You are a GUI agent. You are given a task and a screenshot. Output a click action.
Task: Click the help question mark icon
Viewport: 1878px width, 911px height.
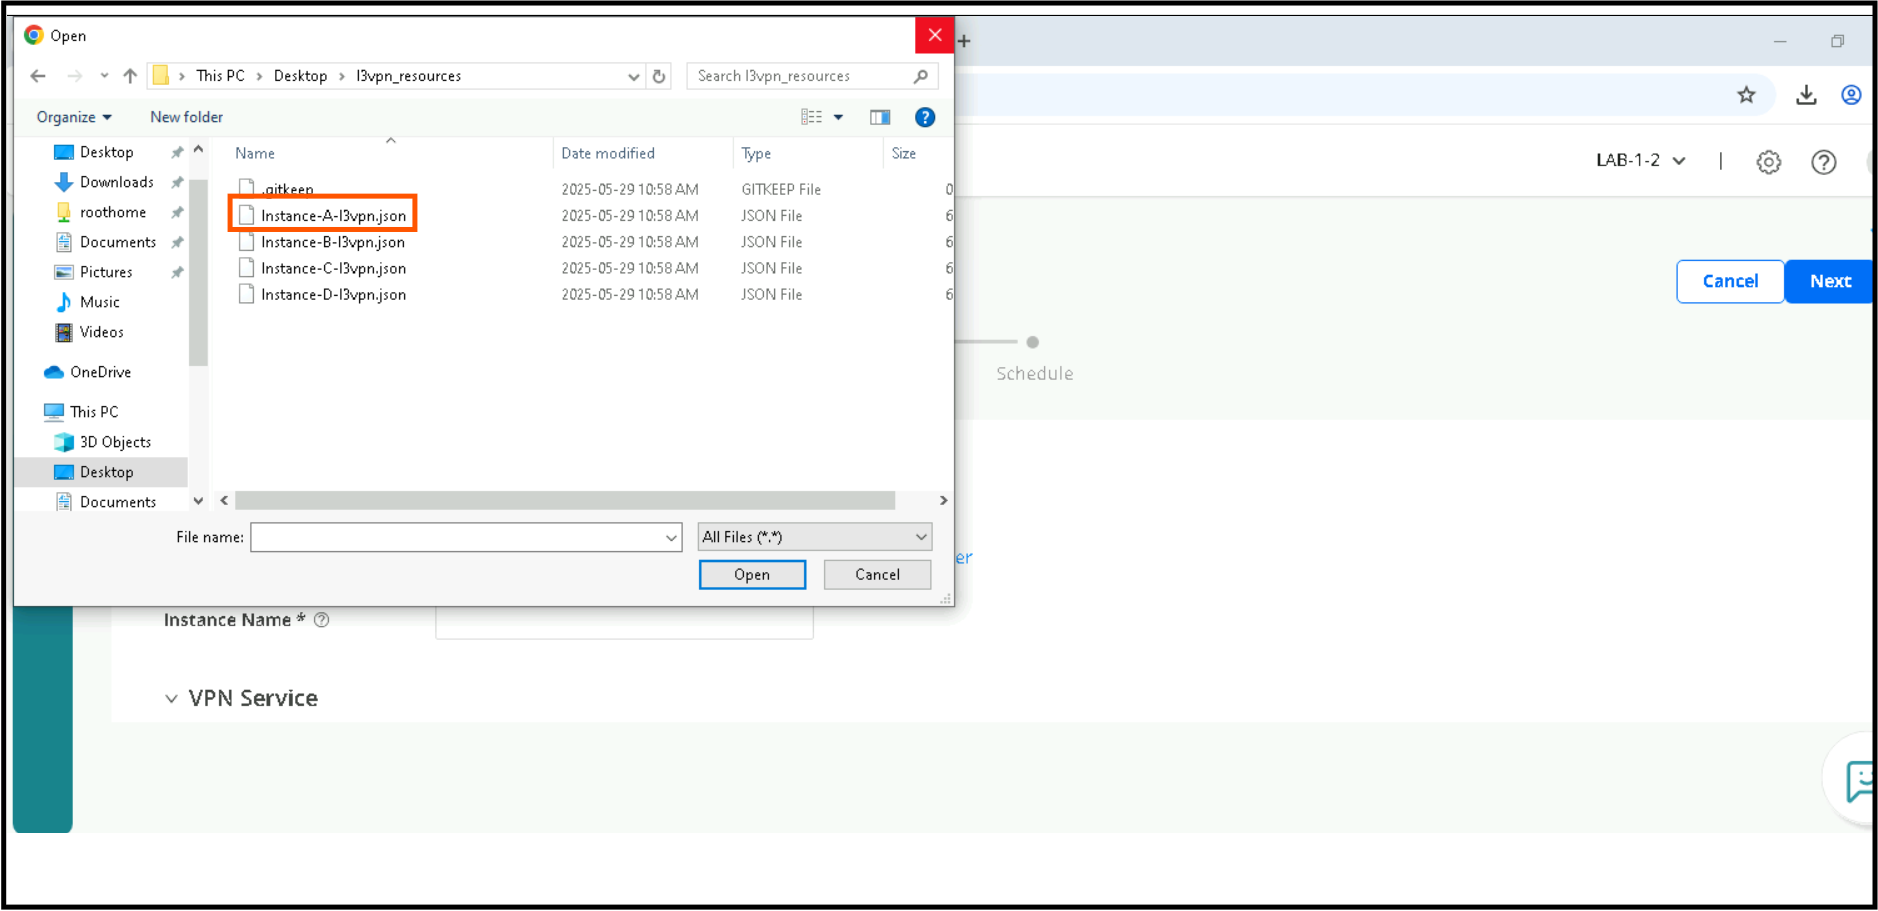click(x=924, y=117)
